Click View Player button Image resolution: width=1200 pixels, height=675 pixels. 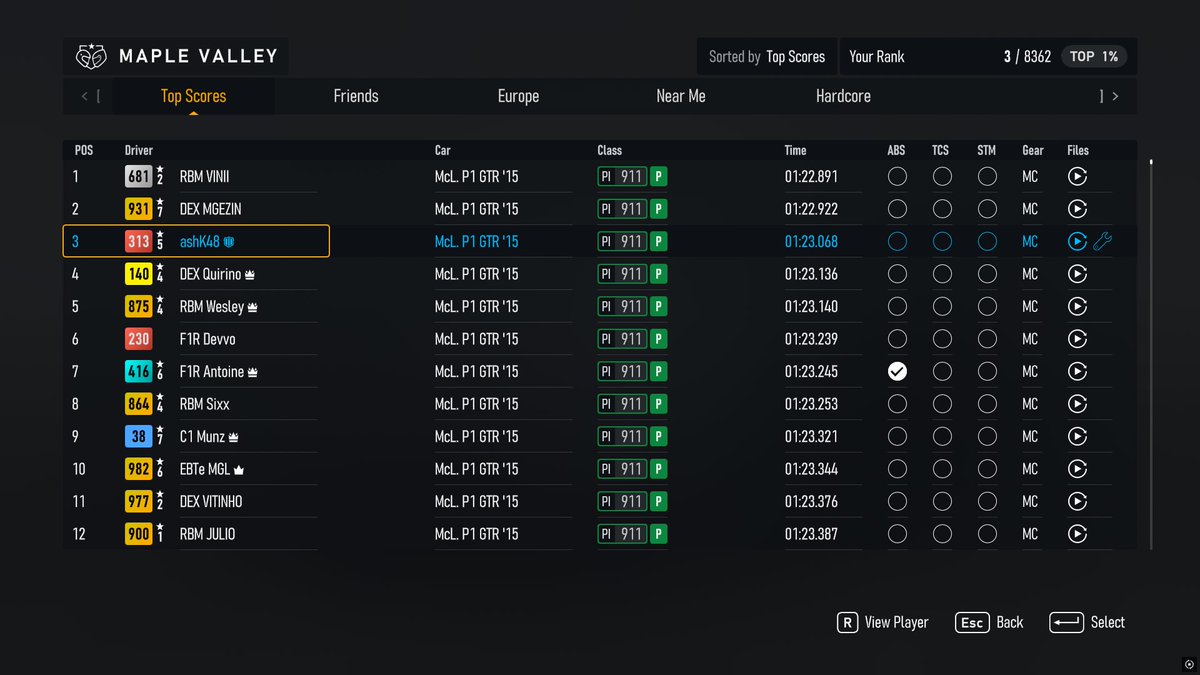[882, 622]
